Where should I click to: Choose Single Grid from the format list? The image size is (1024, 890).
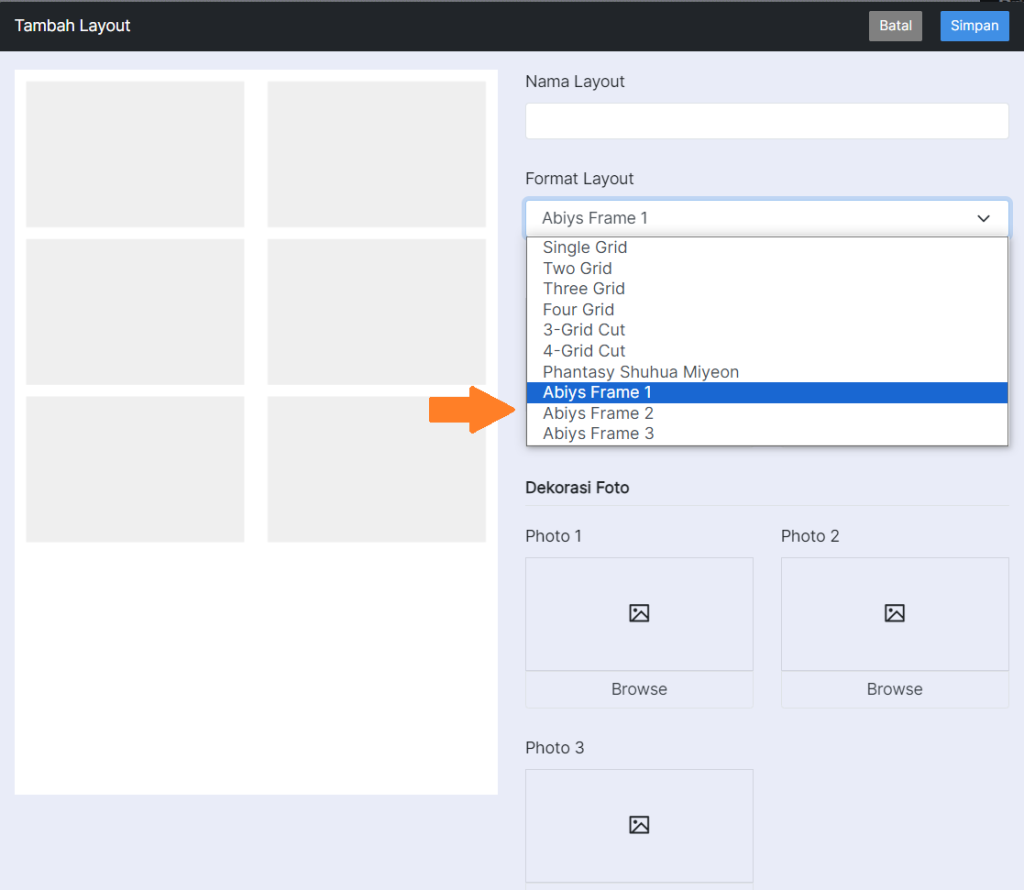pyautogui.click(x=767, y=247)
